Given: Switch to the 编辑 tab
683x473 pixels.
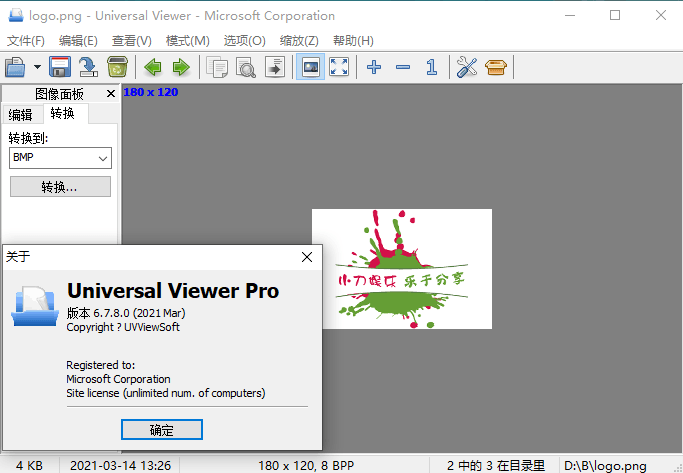Looking at the screenshot, I should 21,114.
